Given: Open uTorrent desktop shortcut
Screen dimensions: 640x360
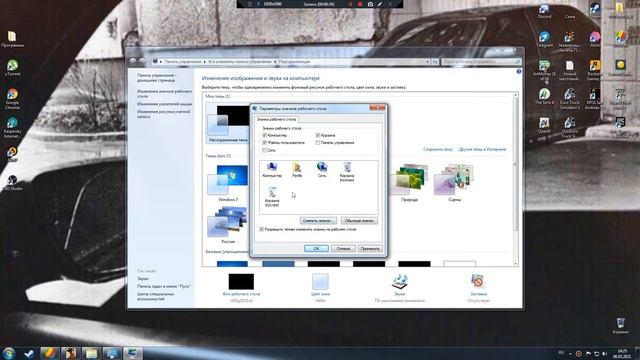Looking at the screenshot, I should pos(12,68).
